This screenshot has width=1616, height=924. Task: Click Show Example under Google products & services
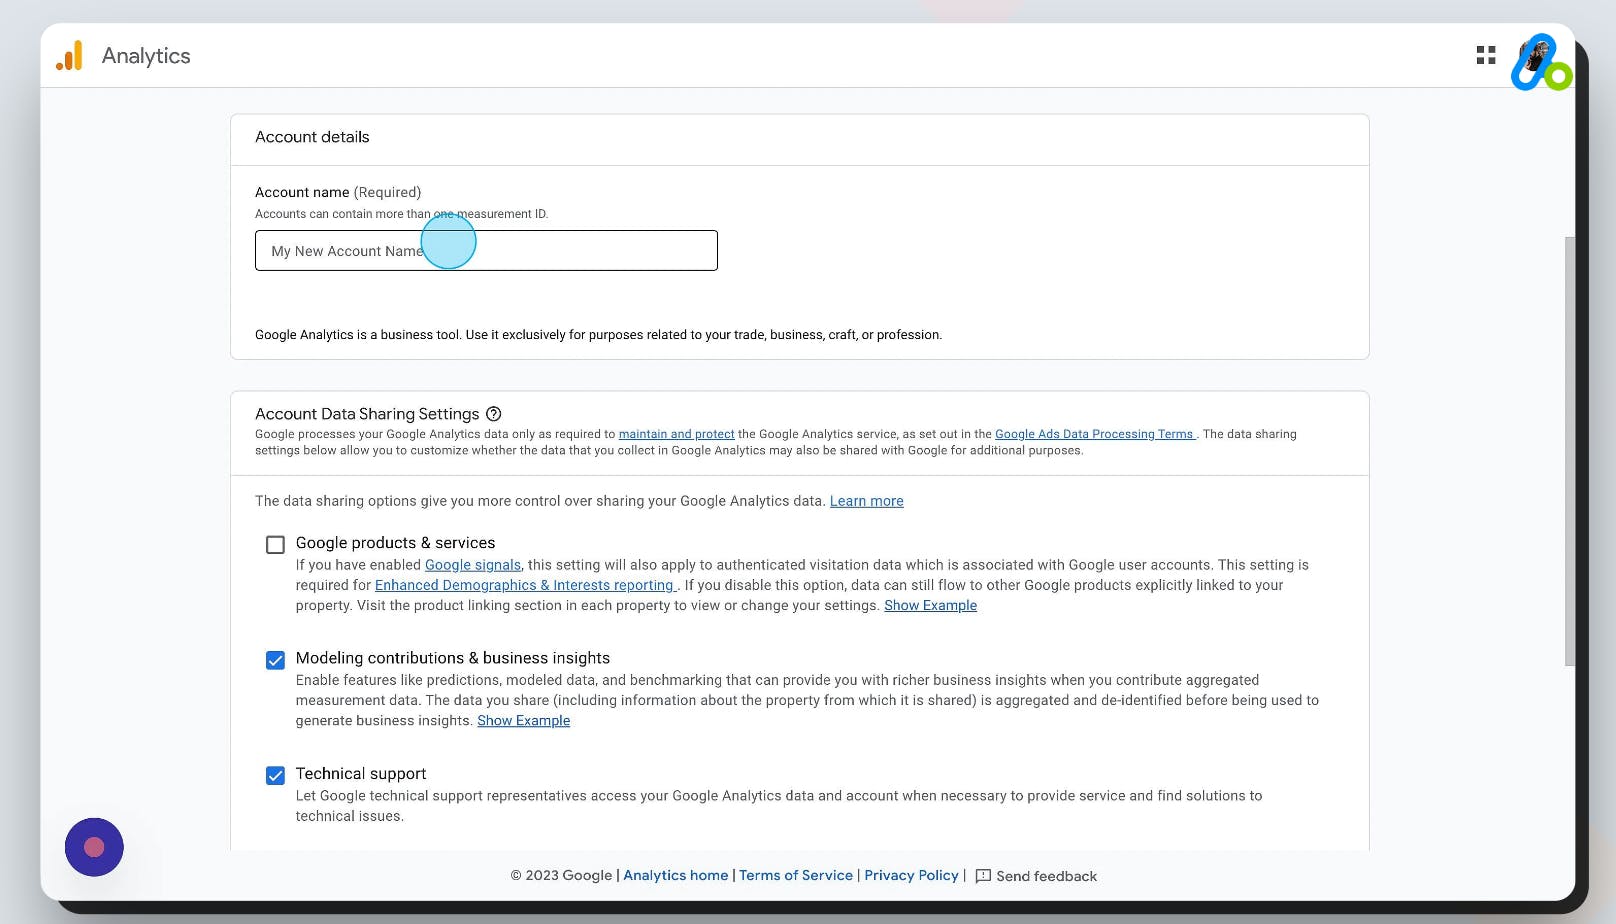click(930, 605)
